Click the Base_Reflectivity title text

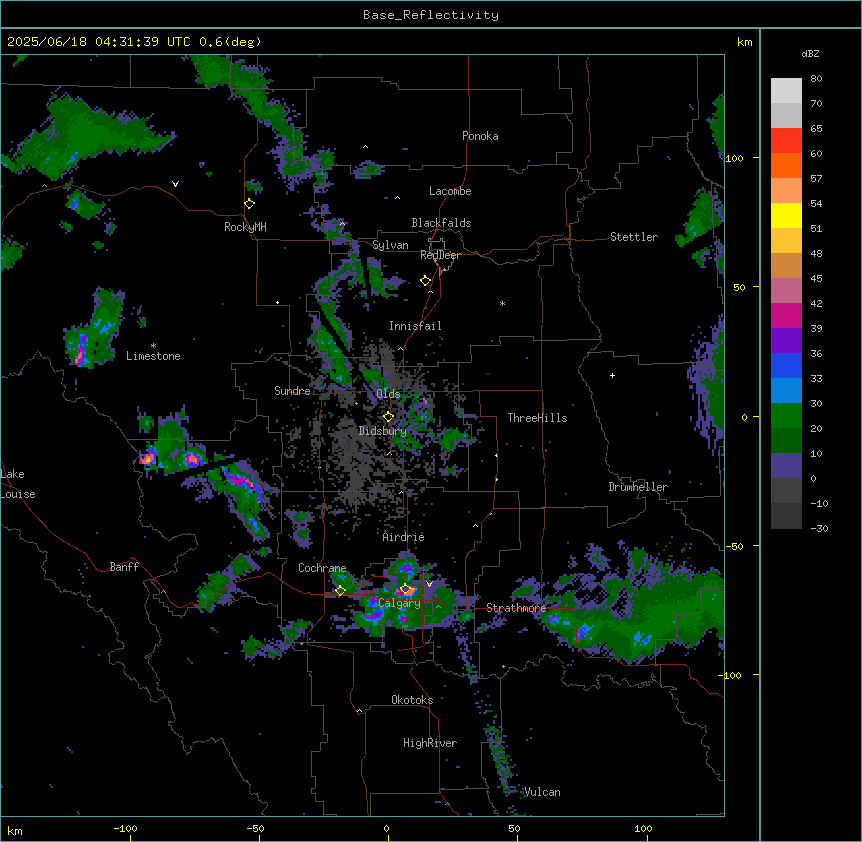click(430, 15)
